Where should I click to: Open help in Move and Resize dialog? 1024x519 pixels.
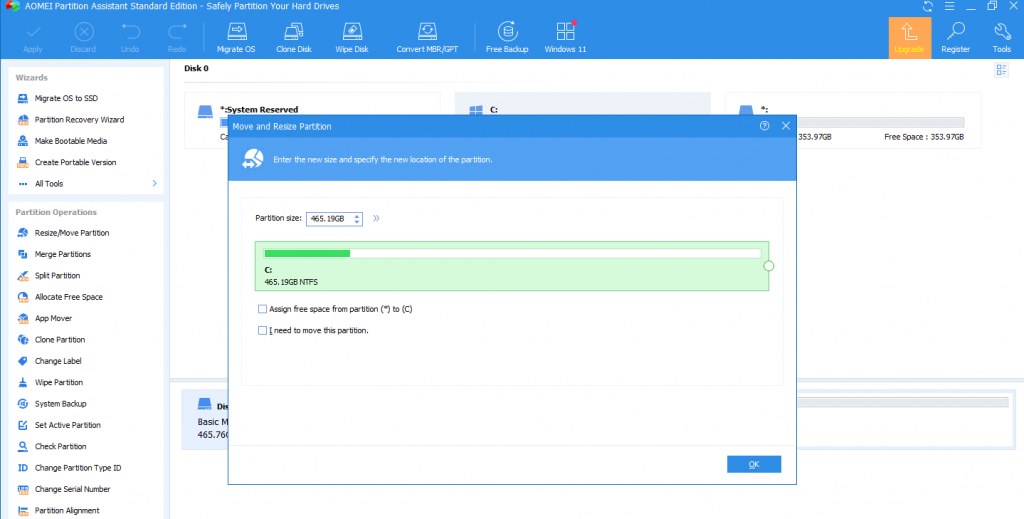(765, 126)
